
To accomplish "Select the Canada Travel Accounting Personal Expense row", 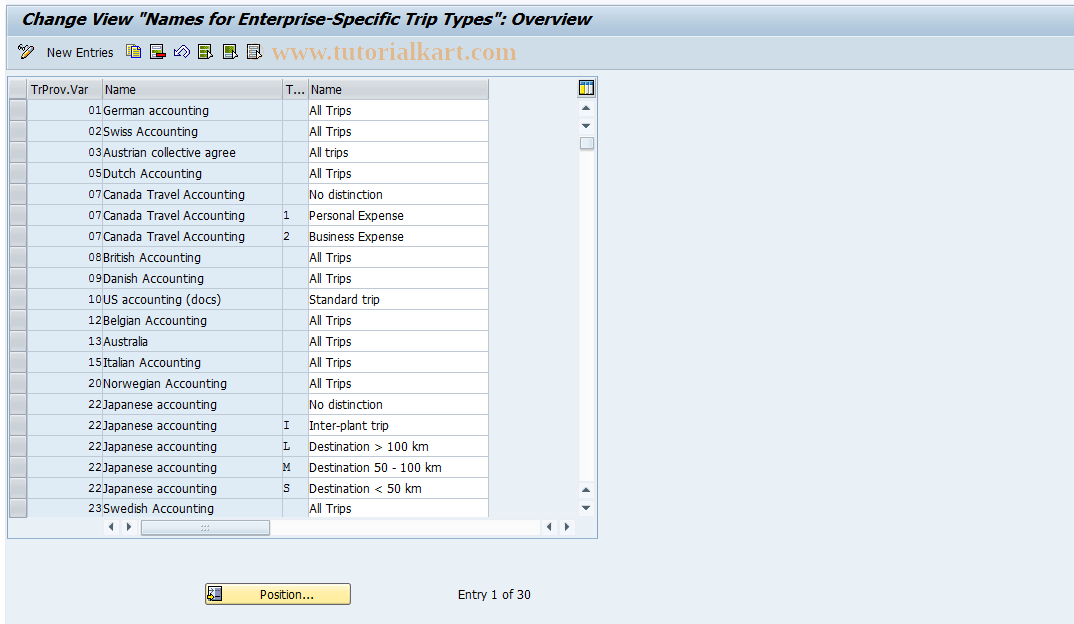I will click(18, 215).
